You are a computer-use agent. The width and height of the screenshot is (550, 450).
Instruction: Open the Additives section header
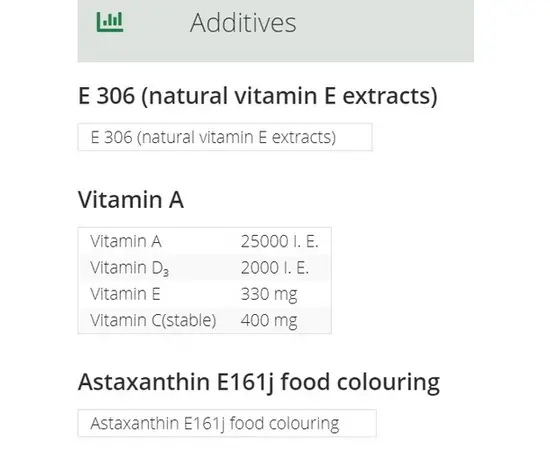pos(275,31)
